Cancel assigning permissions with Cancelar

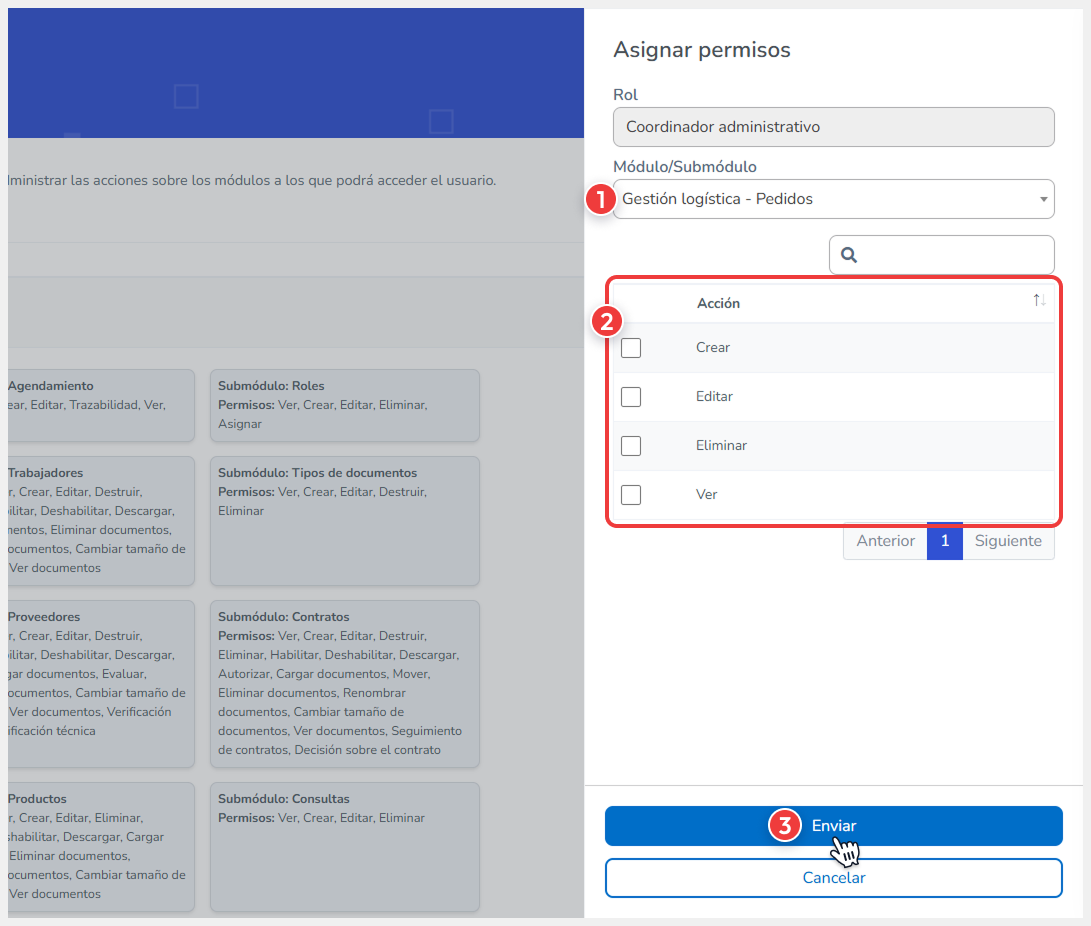click(833, 878)
